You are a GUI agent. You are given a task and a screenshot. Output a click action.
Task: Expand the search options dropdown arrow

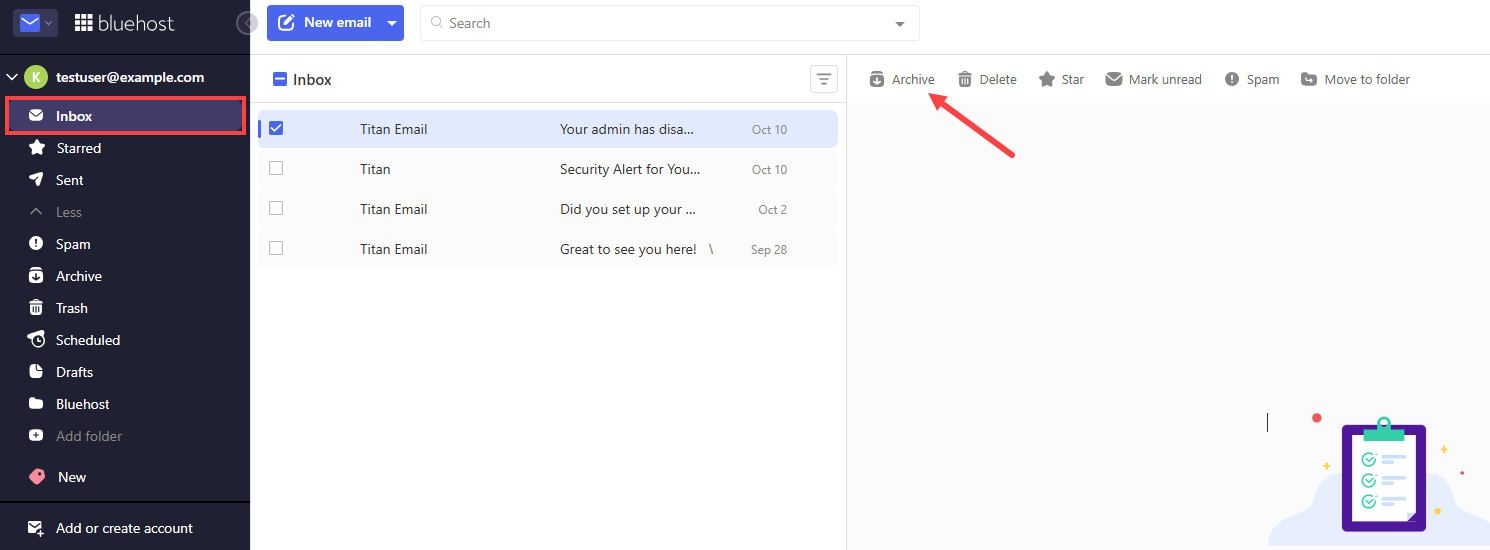point(899,24)
